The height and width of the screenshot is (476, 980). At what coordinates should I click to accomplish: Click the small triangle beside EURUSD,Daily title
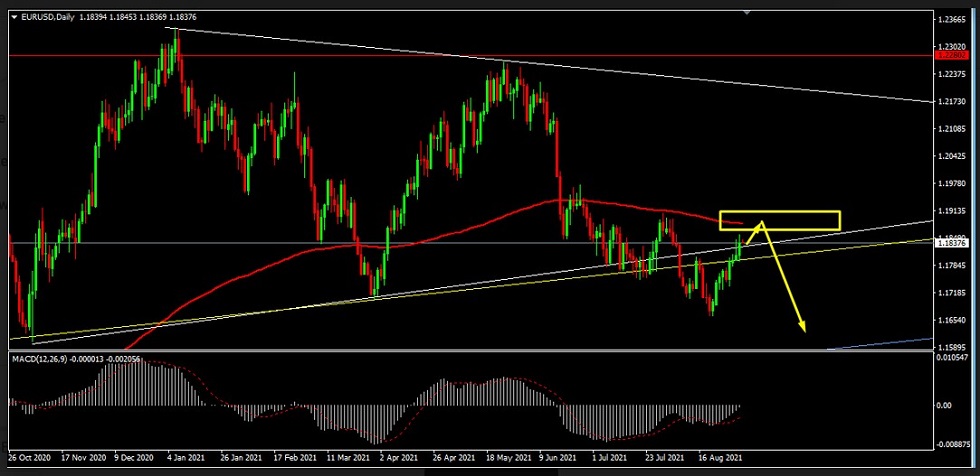click(x=14, y=17)
